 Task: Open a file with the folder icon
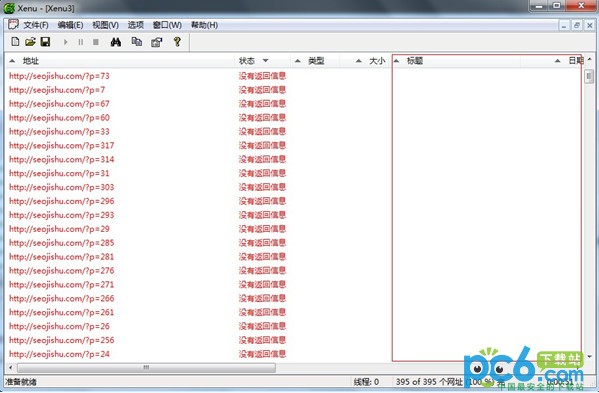[30, 42]
